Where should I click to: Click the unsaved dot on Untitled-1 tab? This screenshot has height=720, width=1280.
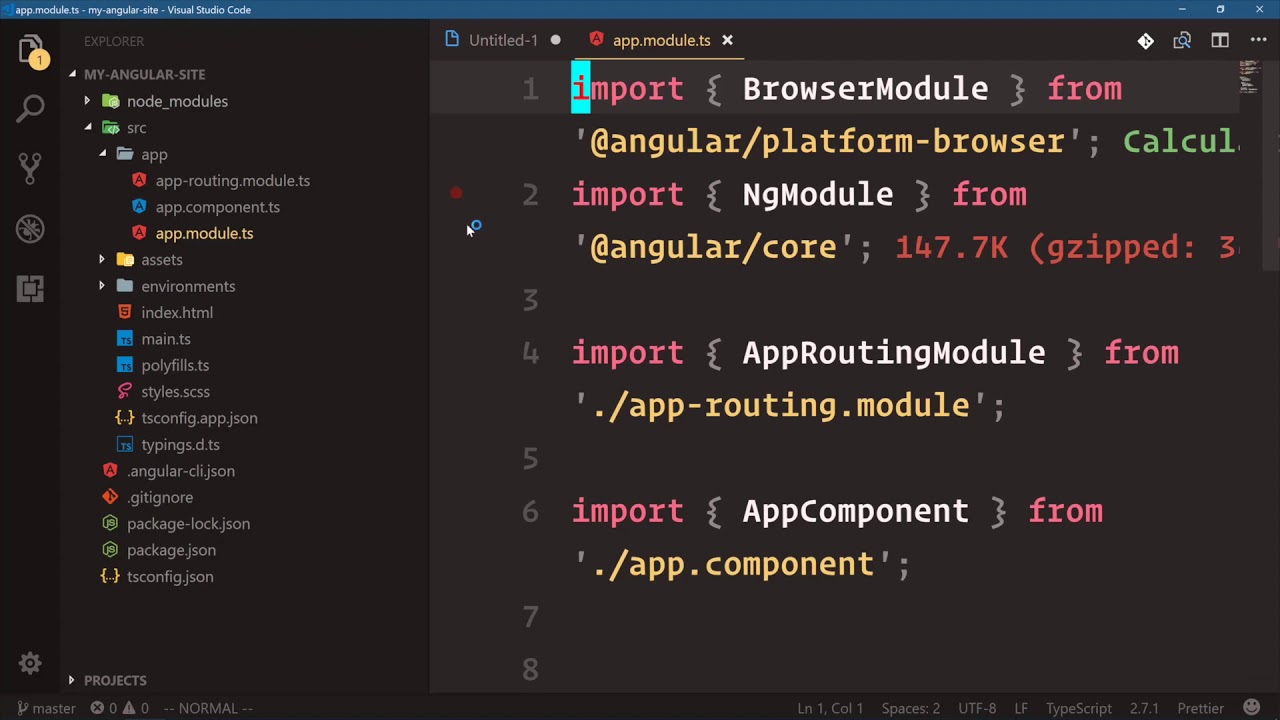pyautogui.click(x=555, y=40)
